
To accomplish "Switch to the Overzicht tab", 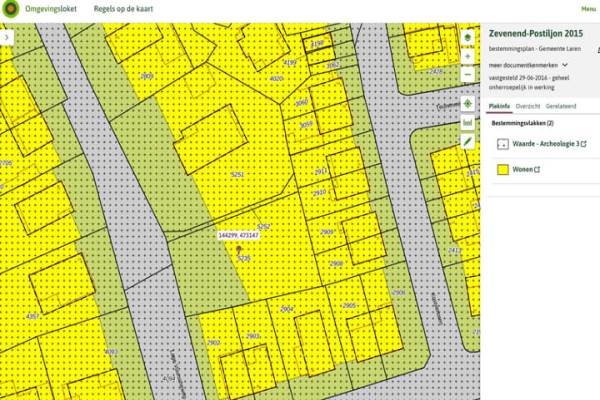I will point(528,104).
